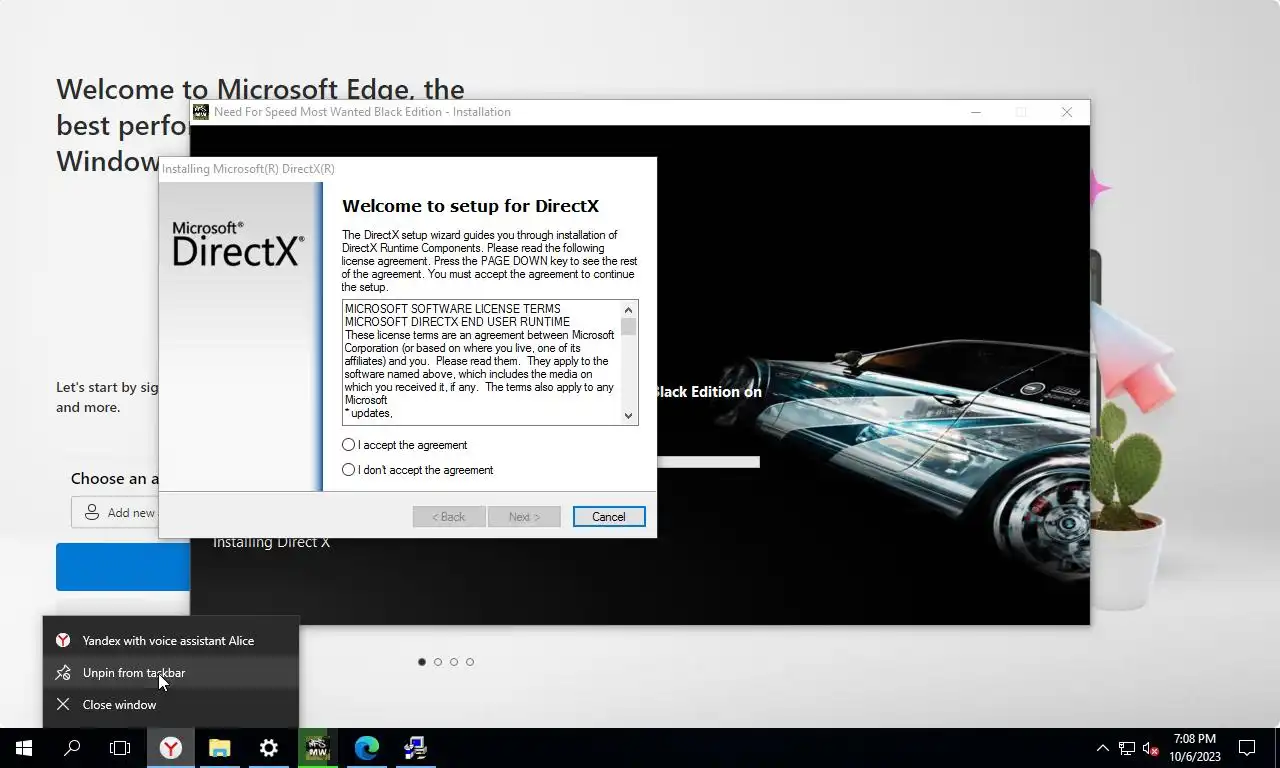Open the clock showing 7:08 PM
1280x768 pixels.
(1194, 748)
